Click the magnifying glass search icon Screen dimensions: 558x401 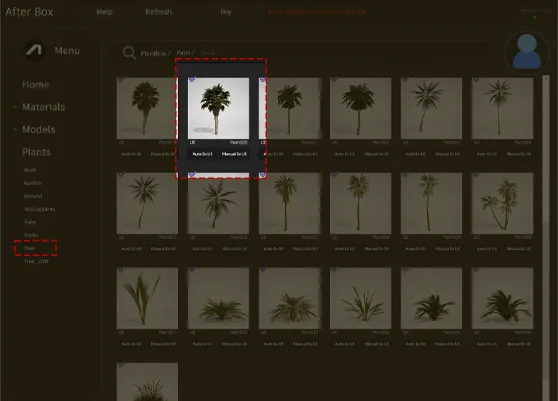[129, 53]
